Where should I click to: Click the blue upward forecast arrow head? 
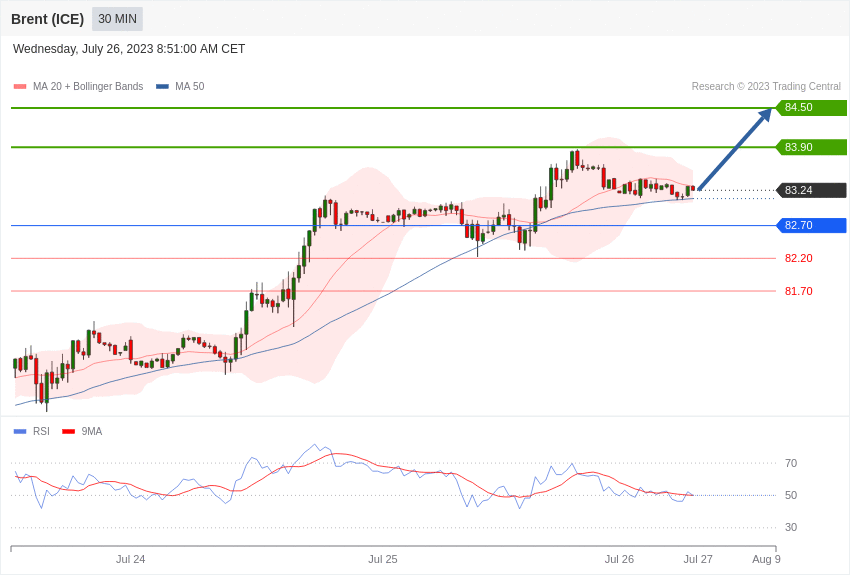coord(765,115)
